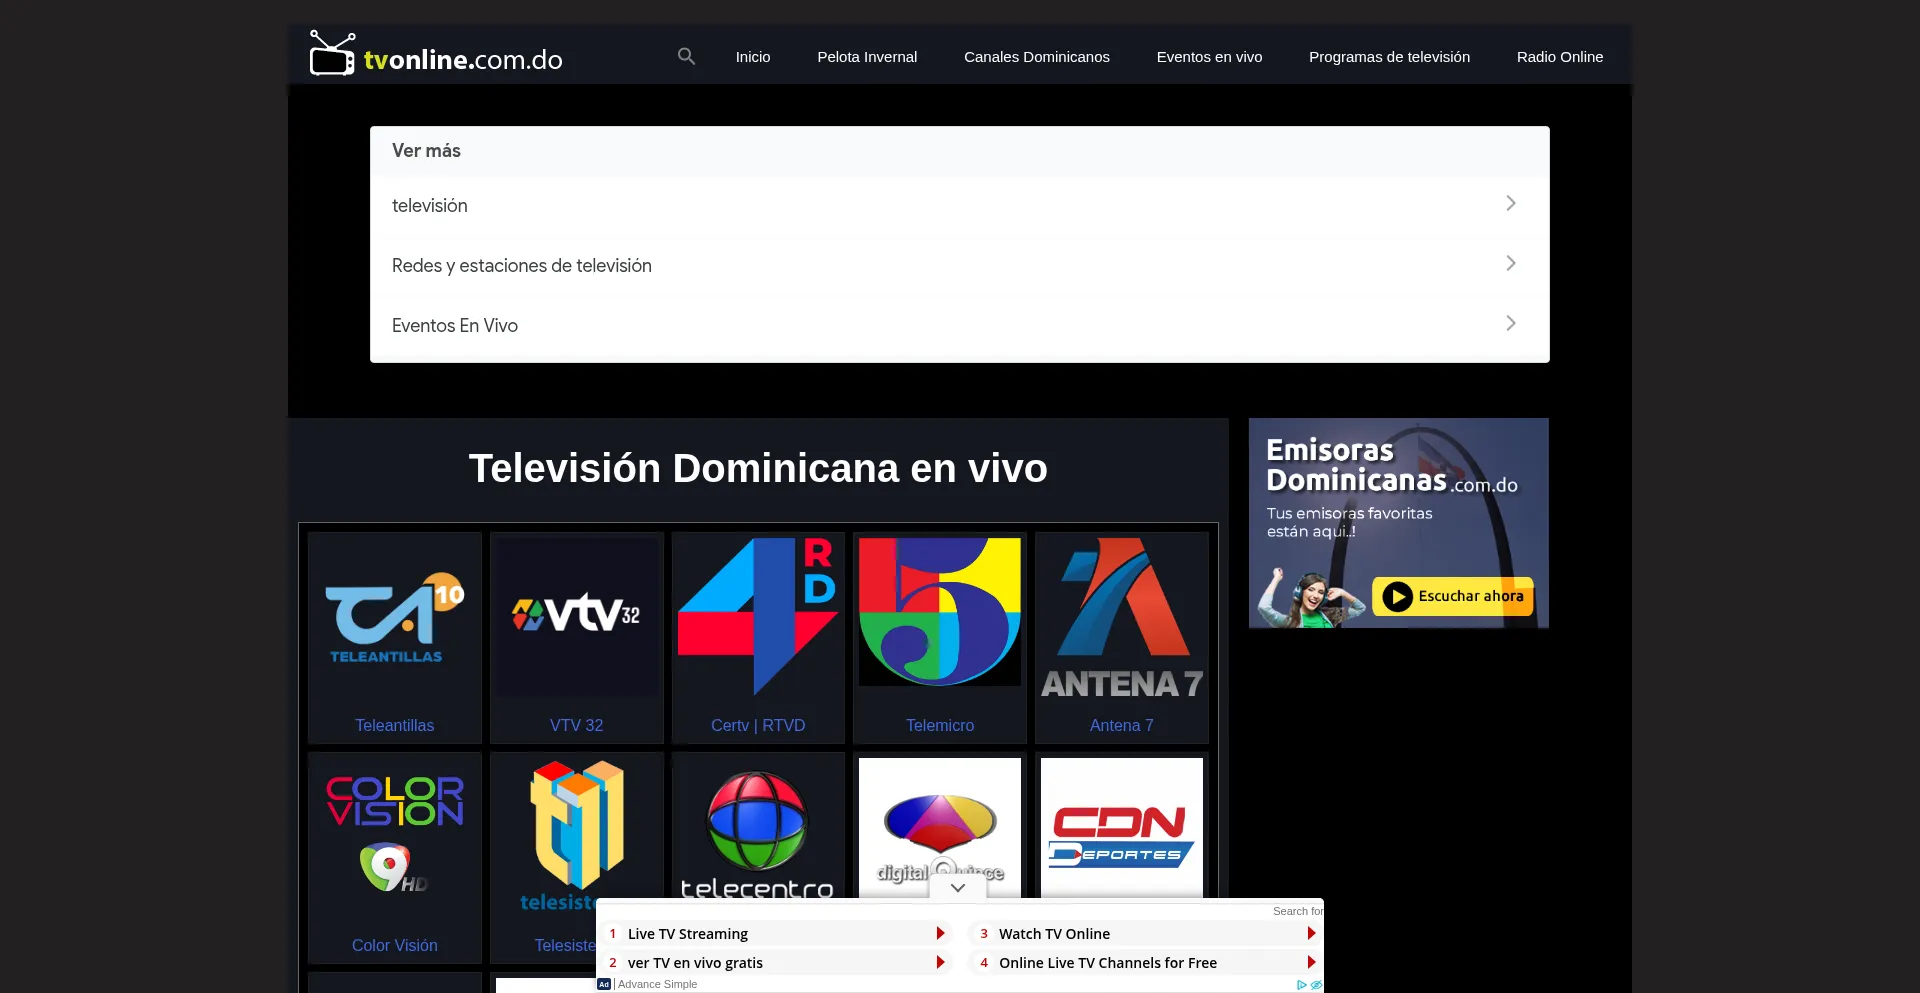Open the Color Visión channel logo
The width and height of the screenshot is (1920, 993).
tap(395, 836)
